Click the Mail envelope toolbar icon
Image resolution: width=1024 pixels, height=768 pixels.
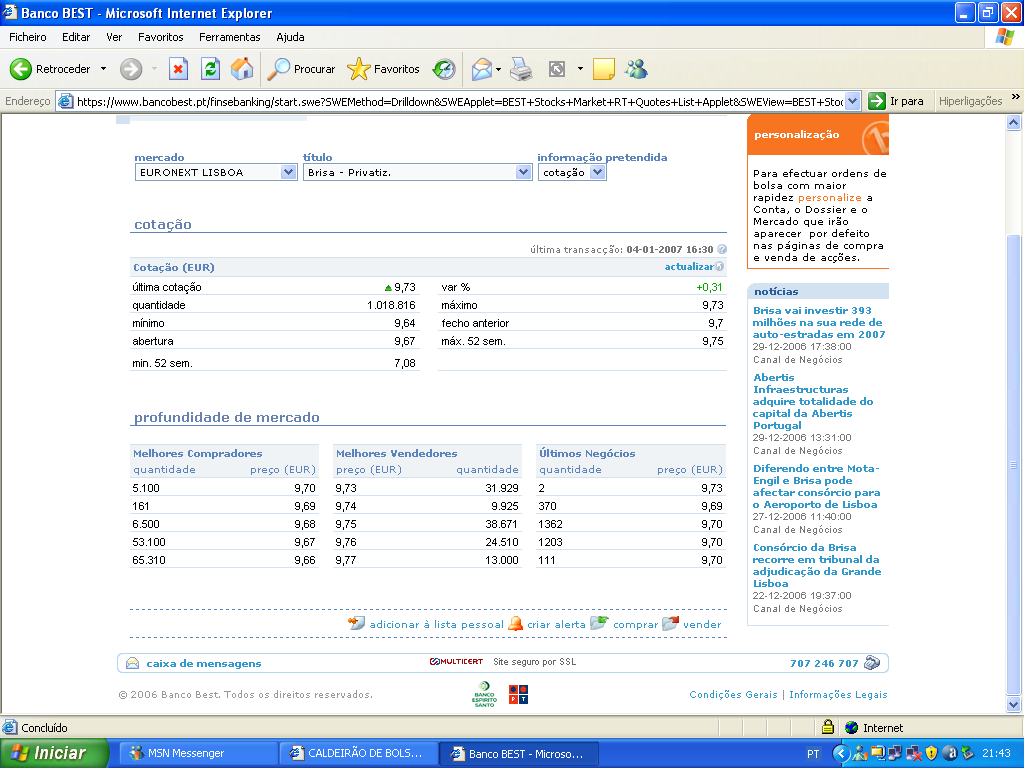[x=481, y=69]
